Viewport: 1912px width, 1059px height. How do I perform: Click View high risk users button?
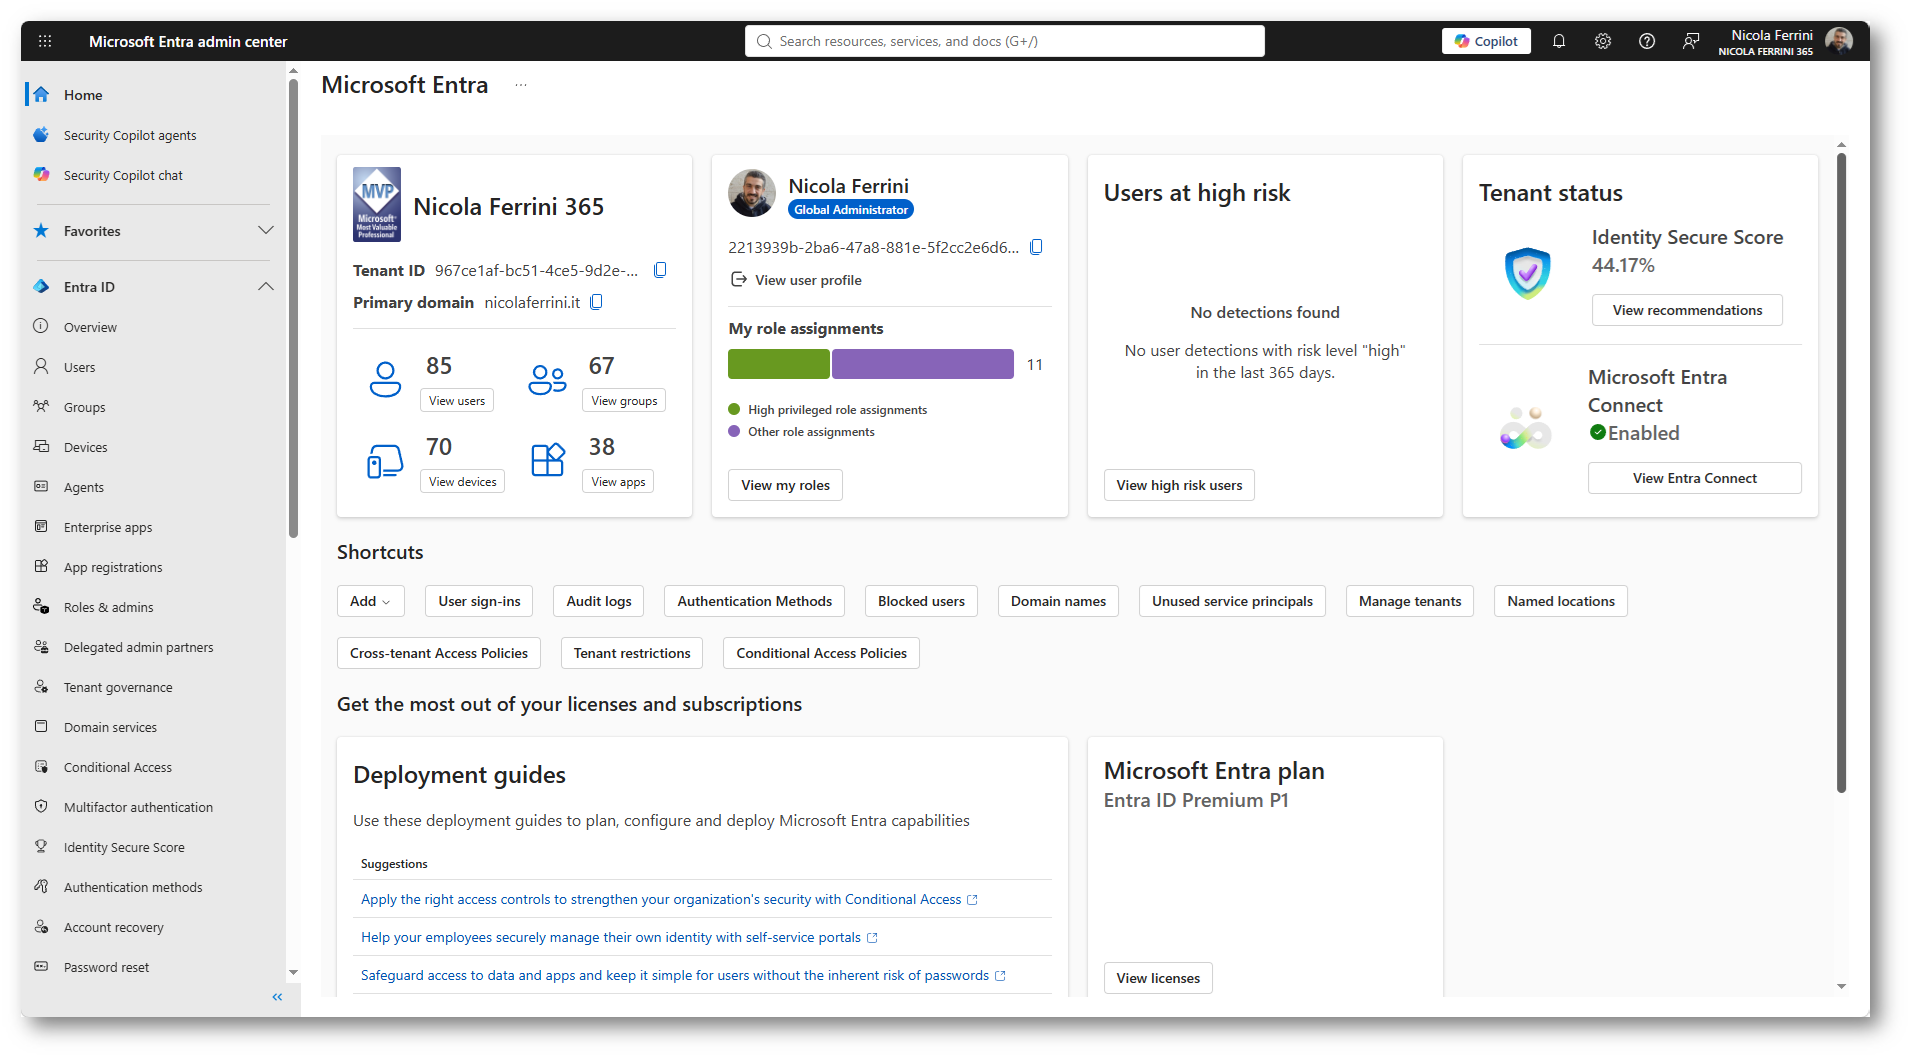click(1179, 485)
